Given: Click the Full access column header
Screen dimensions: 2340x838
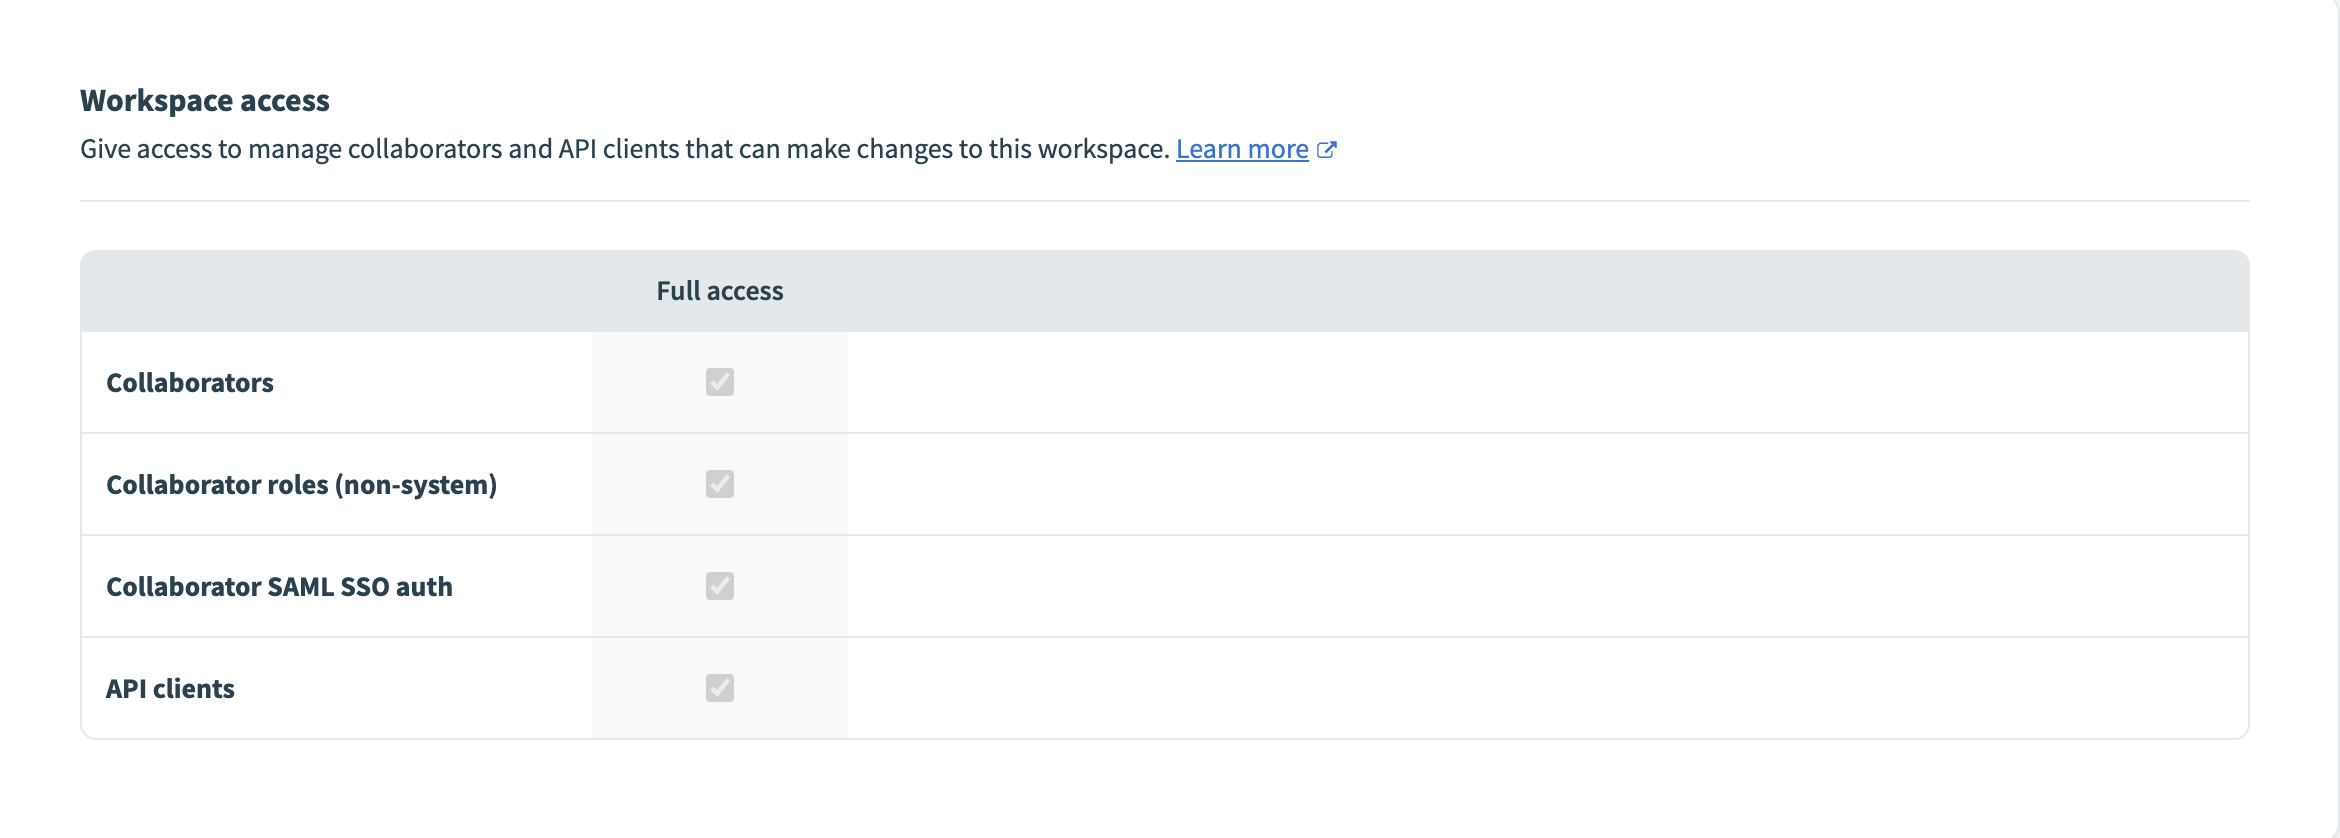Looking at the screenshot, I should click(x=720, y=291).
